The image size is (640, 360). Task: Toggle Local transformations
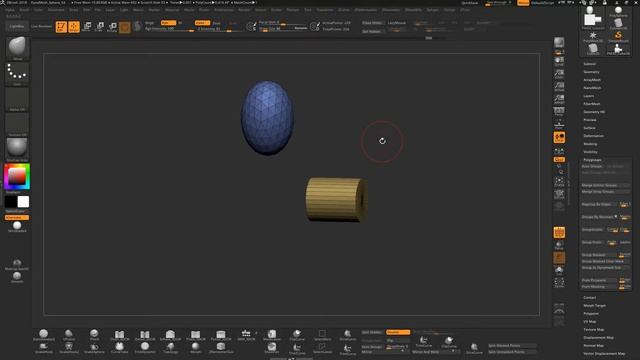pyautogui.click(x=559, y=137)
